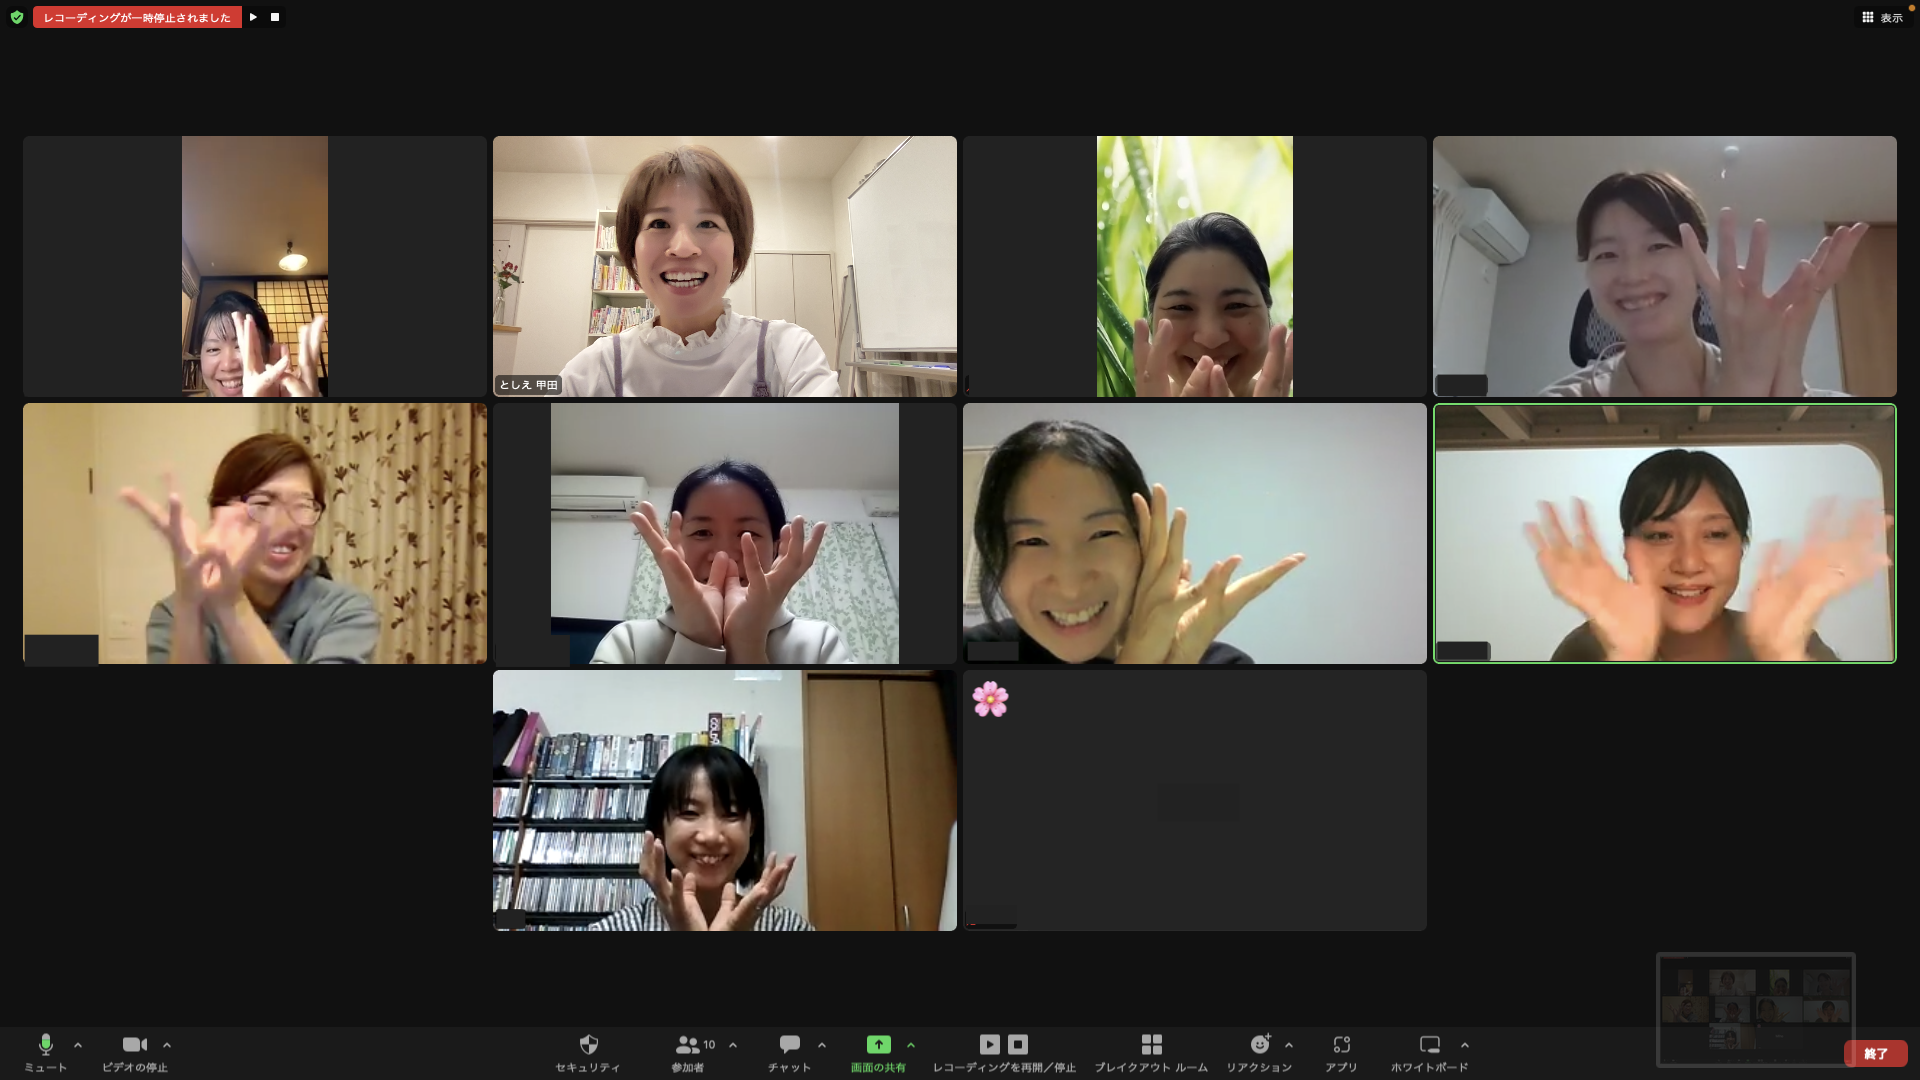Select the としえ 甲田 video tile
Screen dimensions: 1920x1080
pos(725,266)
